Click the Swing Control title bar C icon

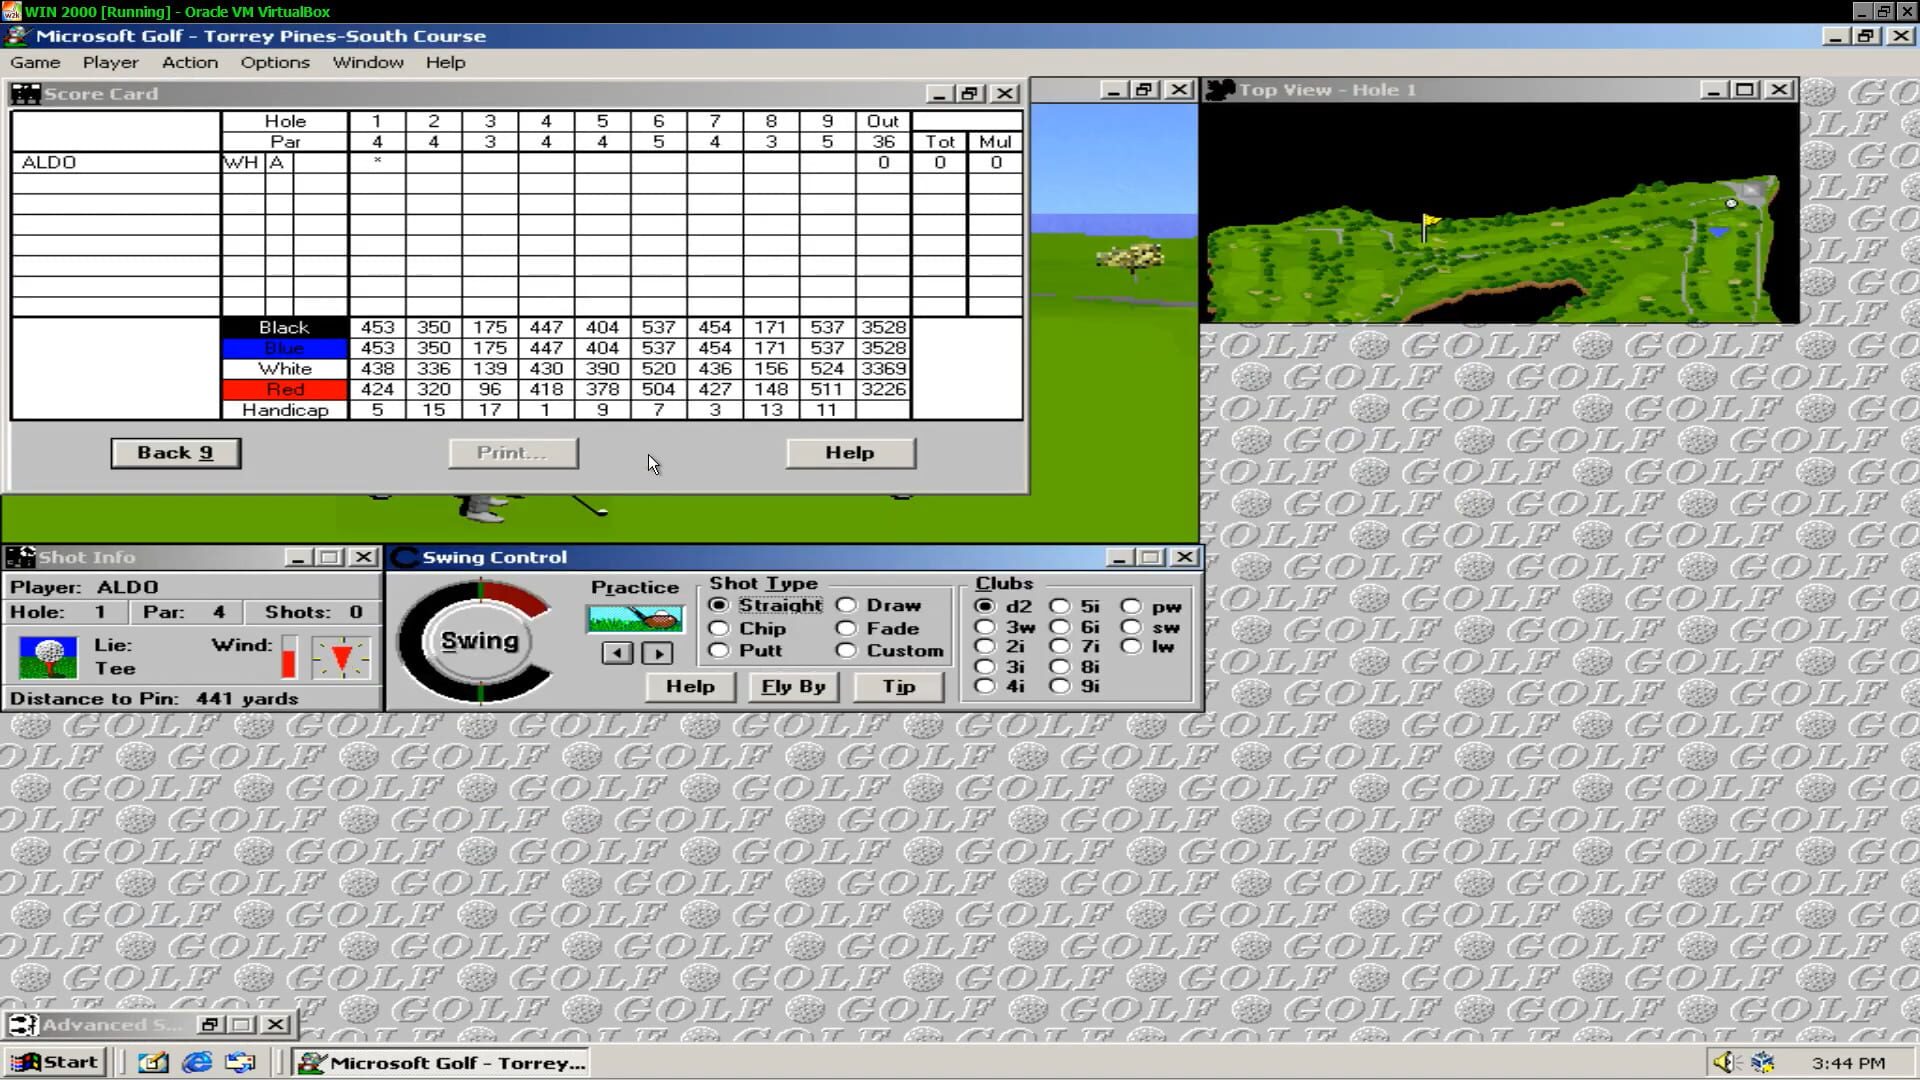click(x=406, y=557)
